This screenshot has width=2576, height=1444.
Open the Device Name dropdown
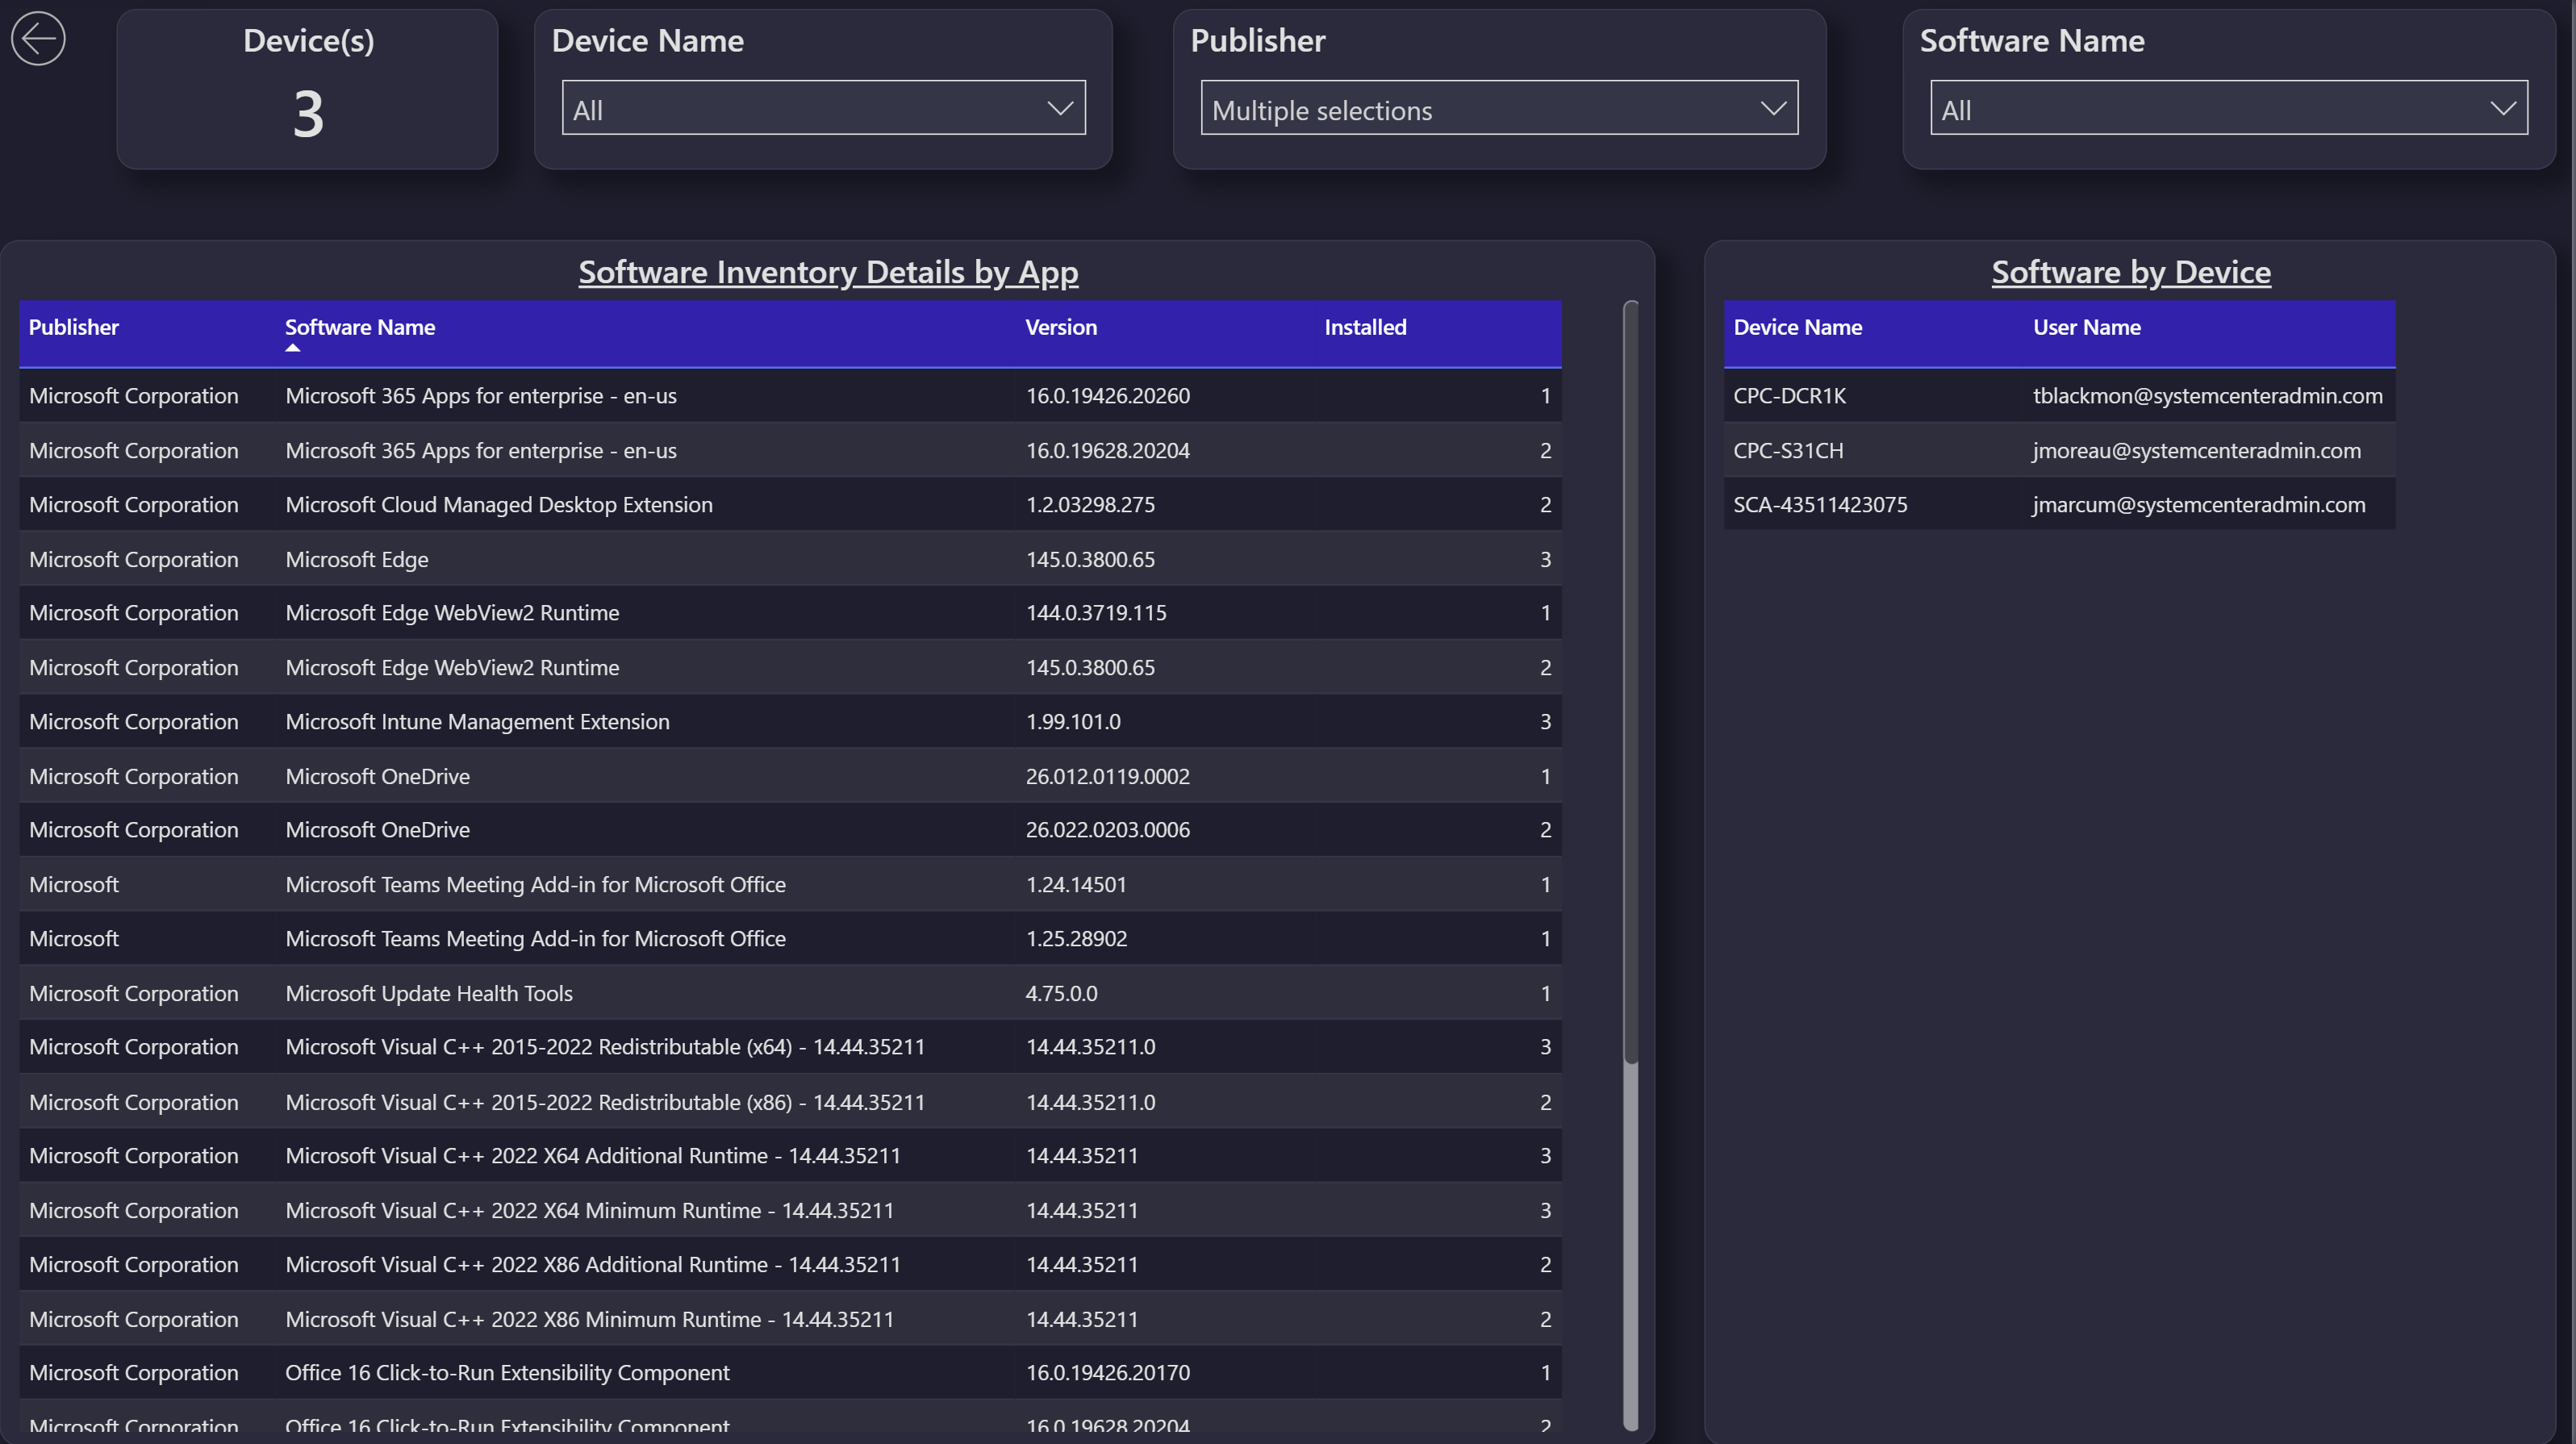coord(823,108)
